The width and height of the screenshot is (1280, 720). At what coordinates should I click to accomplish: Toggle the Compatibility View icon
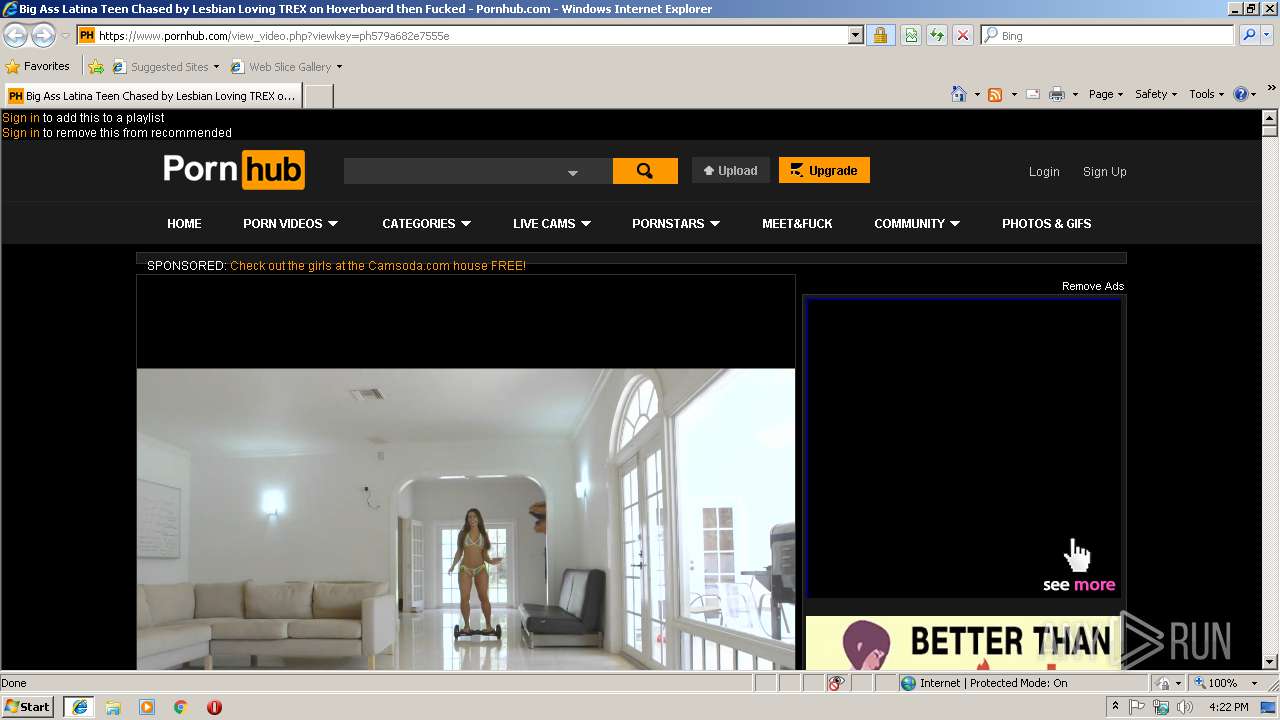coord(911,36)
